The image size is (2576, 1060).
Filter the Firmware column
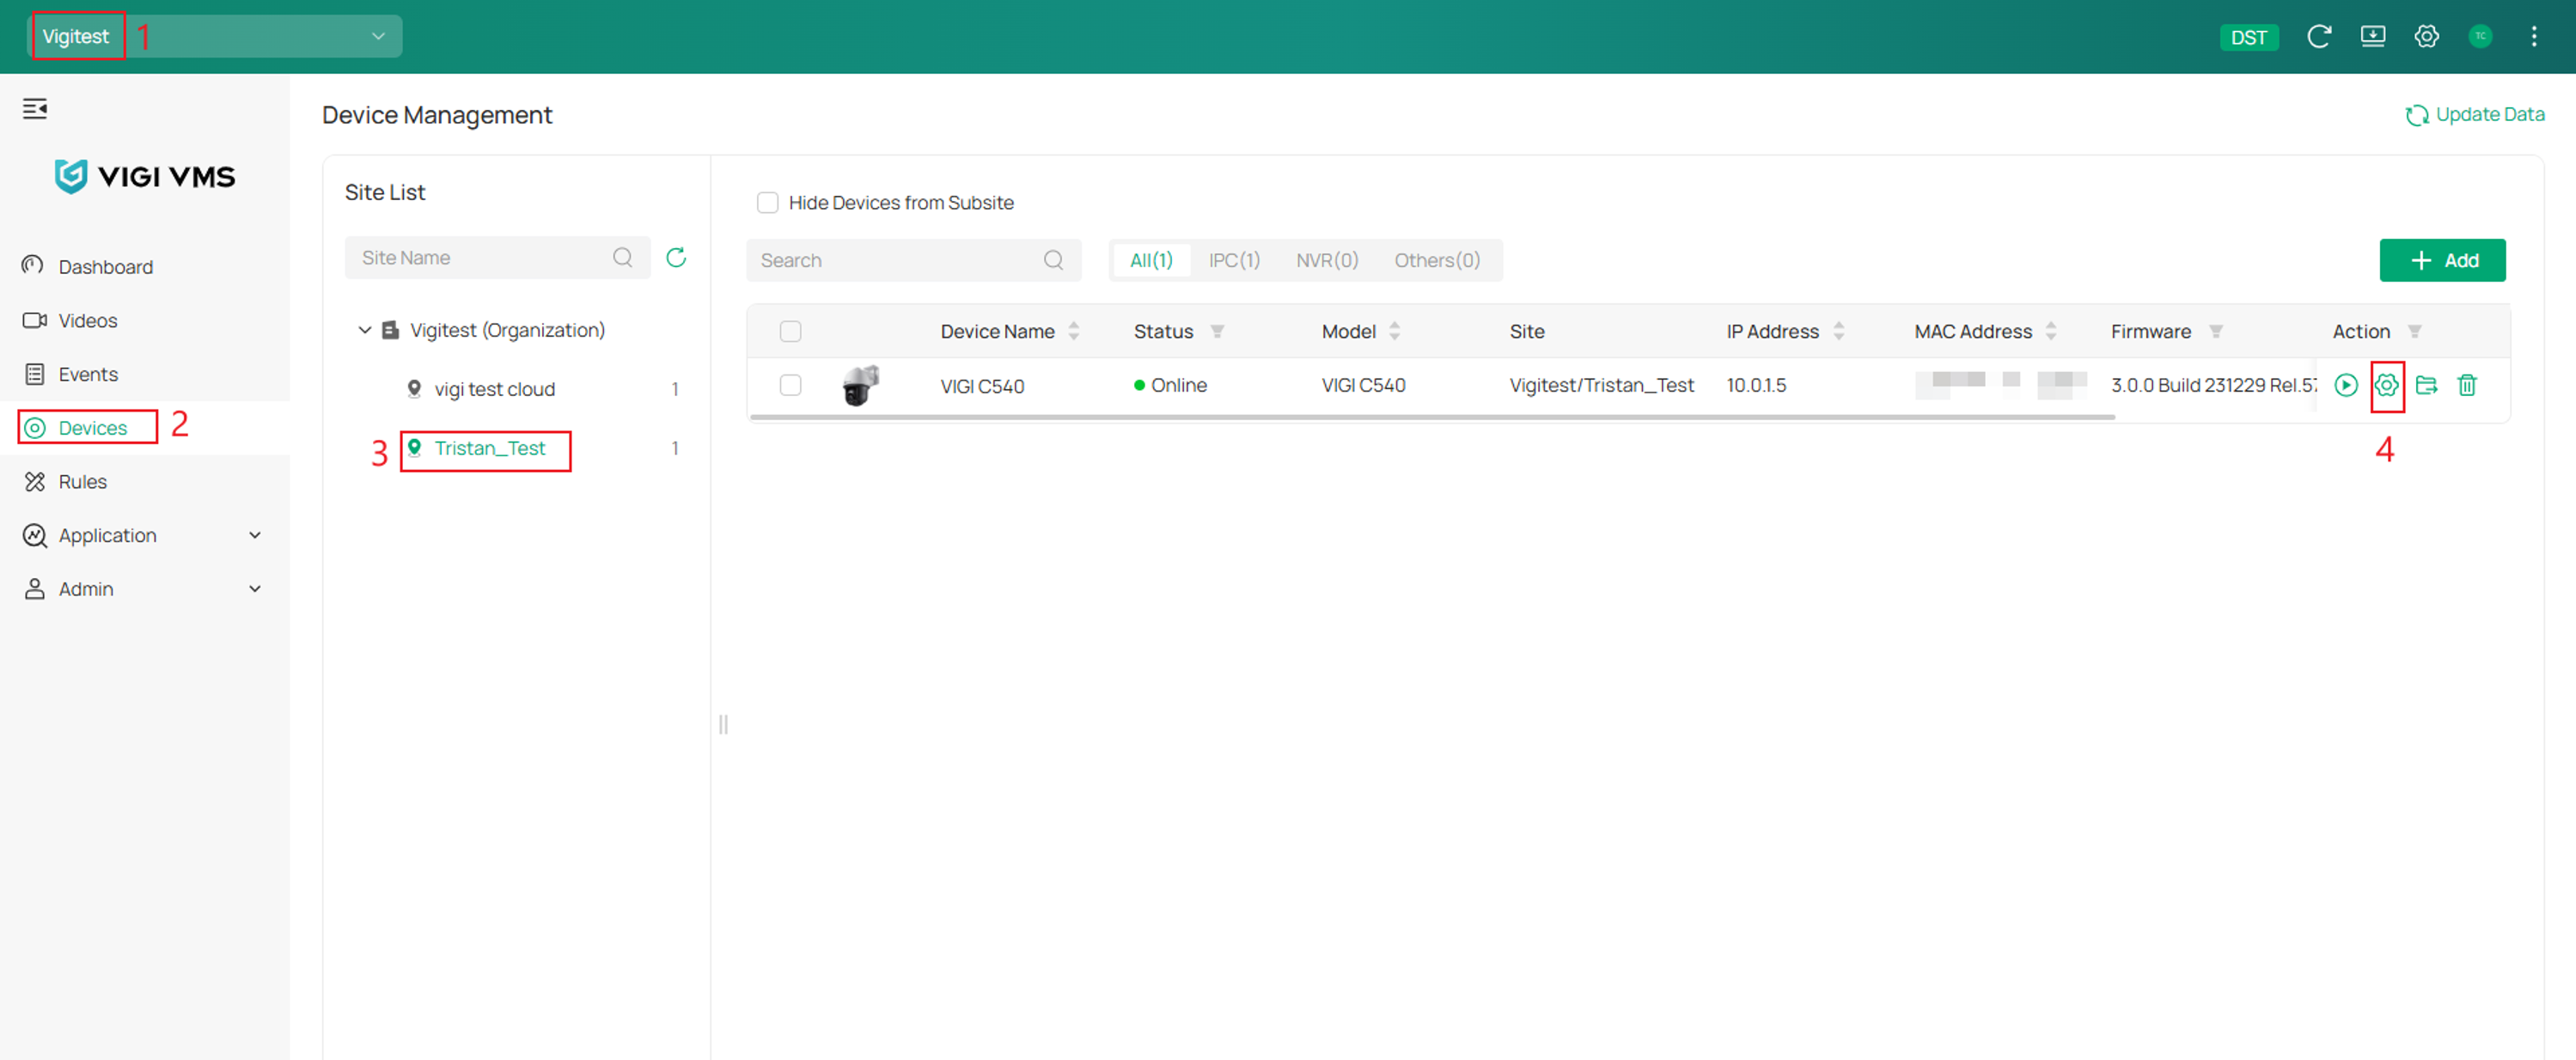pos(2216,331)
